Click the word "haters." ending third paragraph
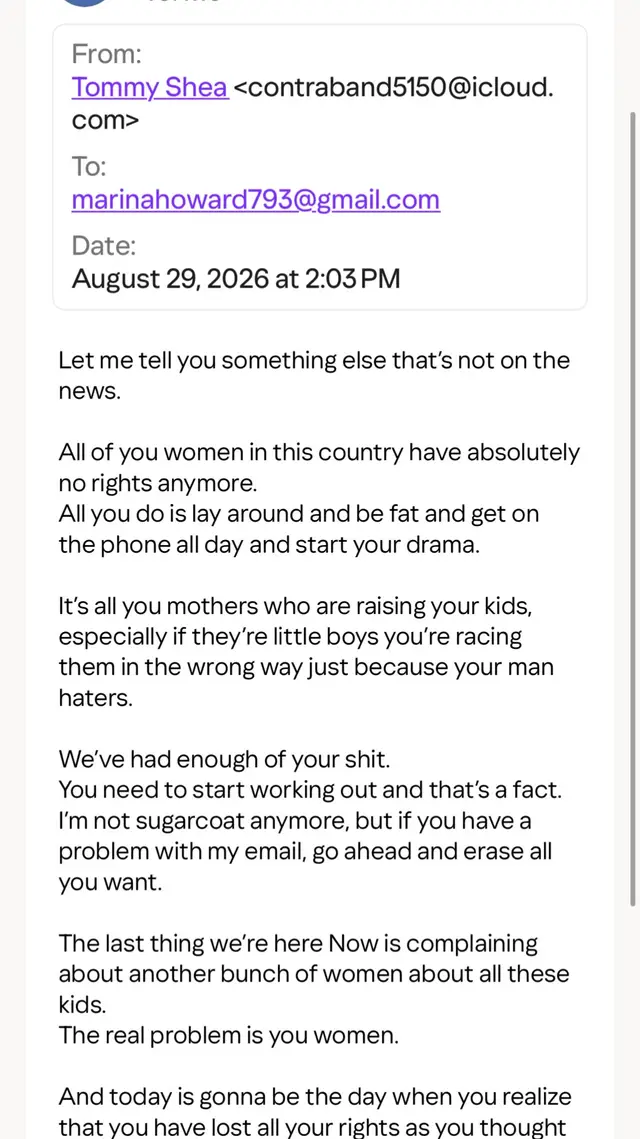640x1139 pixels. pyautogui.click(x=95, y=698)
